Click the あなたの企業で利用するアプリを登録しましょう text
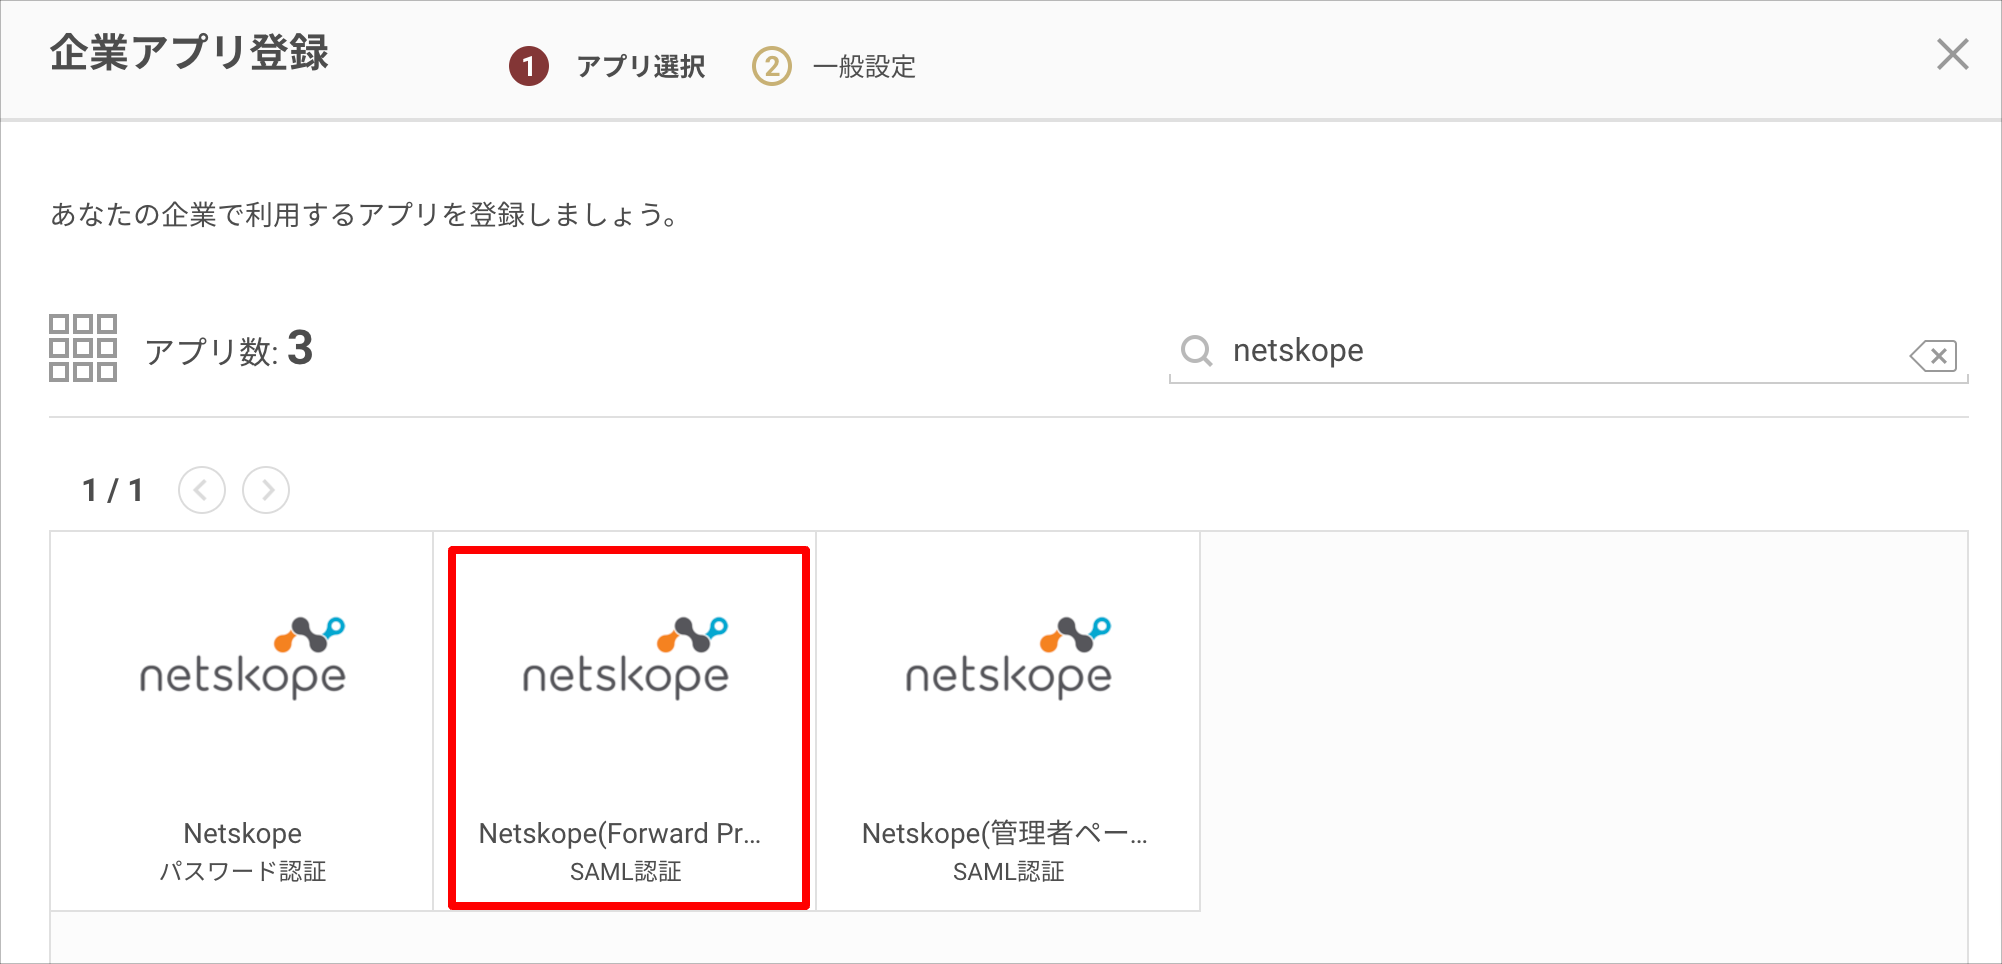Viewport: 2002px width, 964px height. (365, 215)
